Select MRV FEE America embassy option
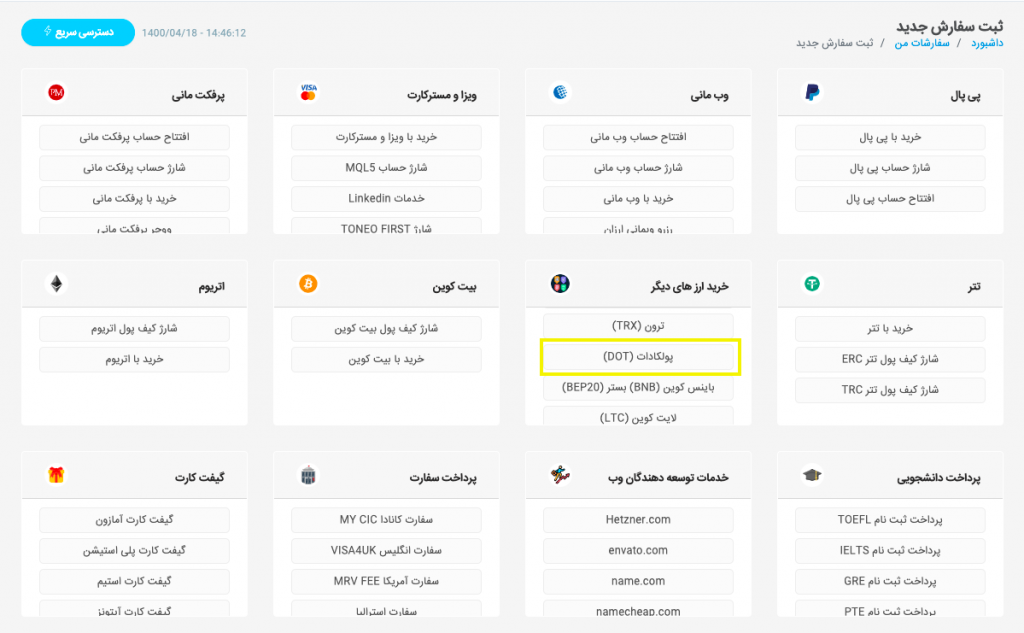The height and width of the screenshot is (633, 1024). tap(386, 581)
